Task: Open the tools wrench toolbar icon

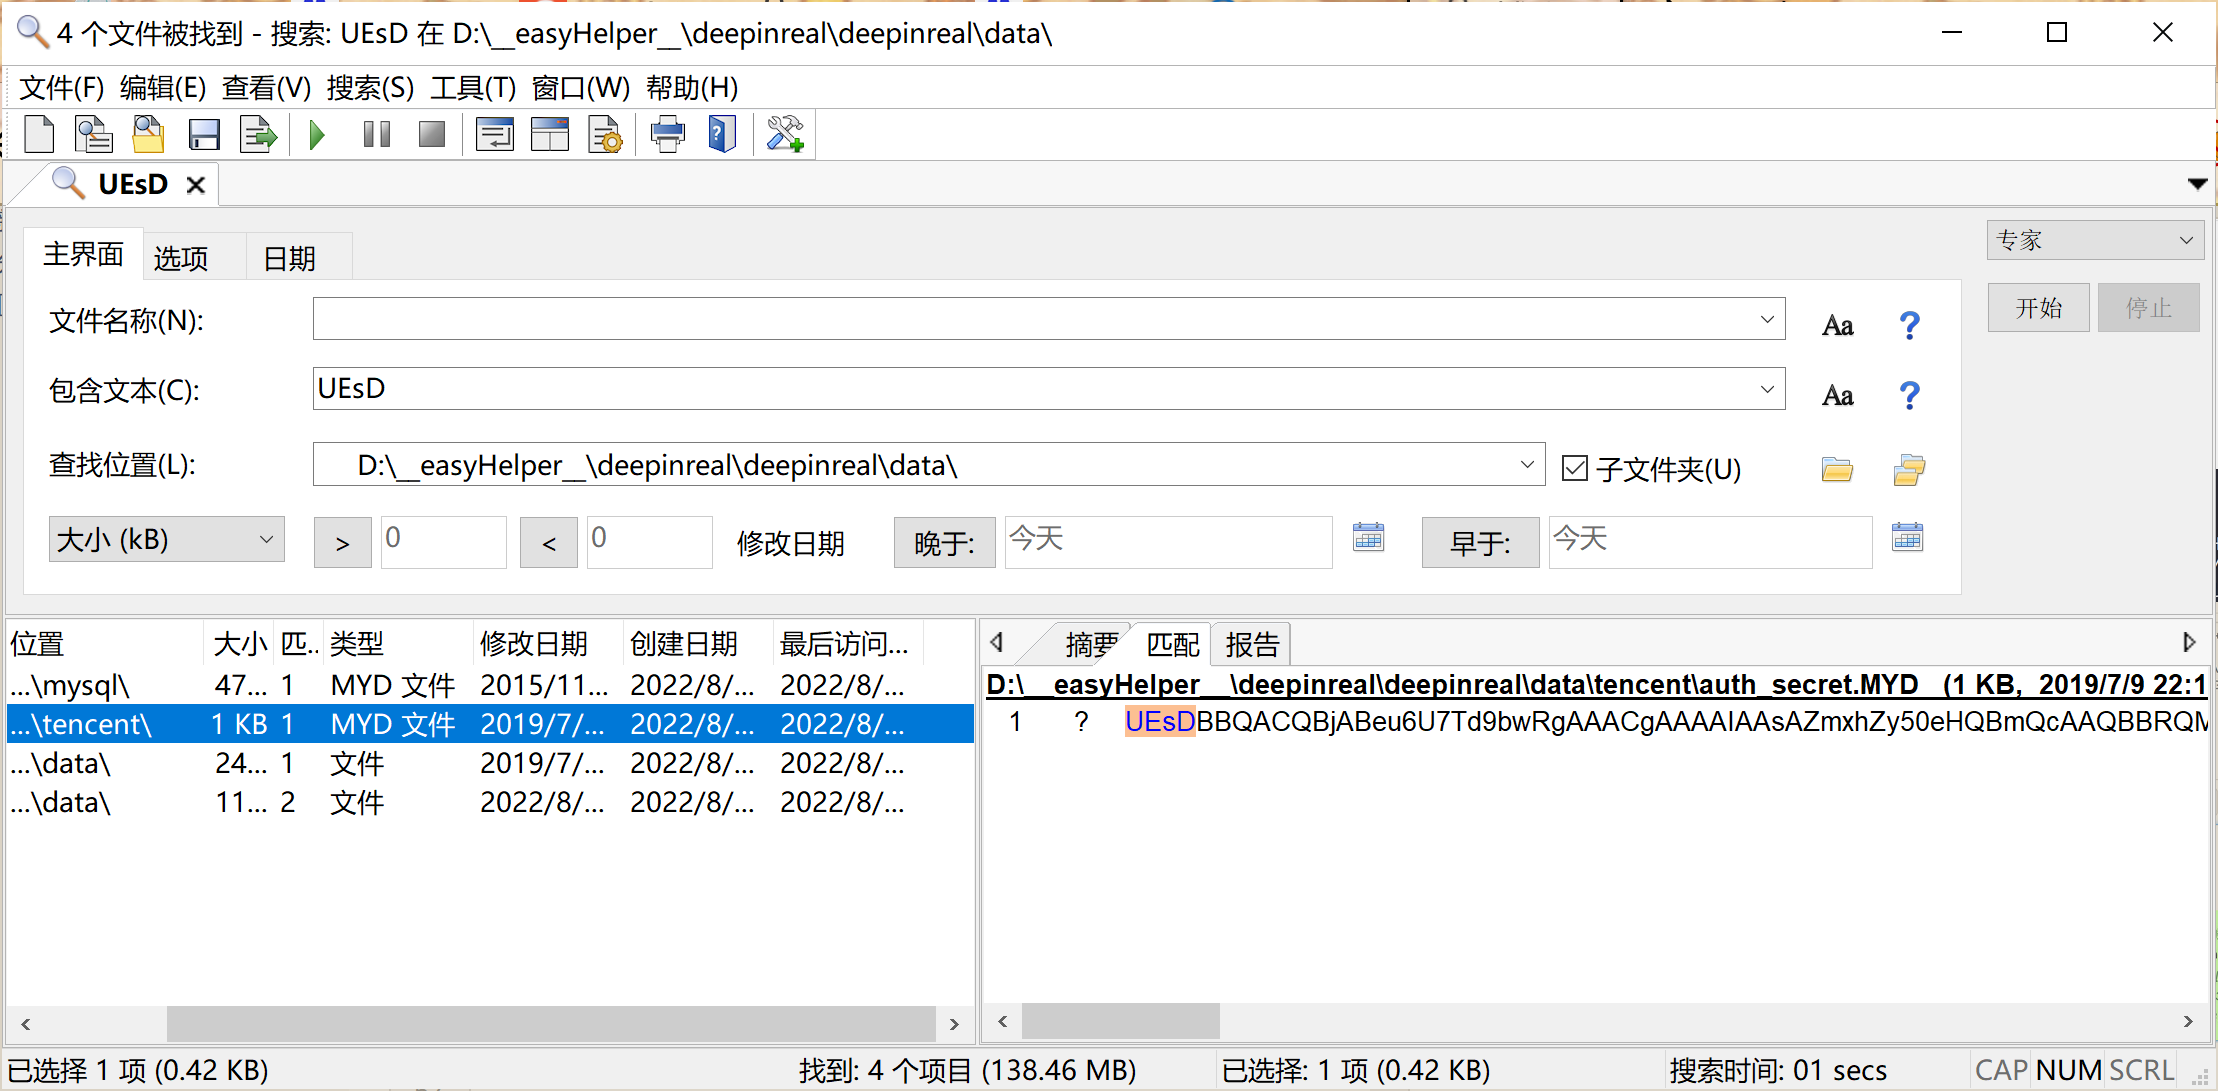Action: (785, 134)
